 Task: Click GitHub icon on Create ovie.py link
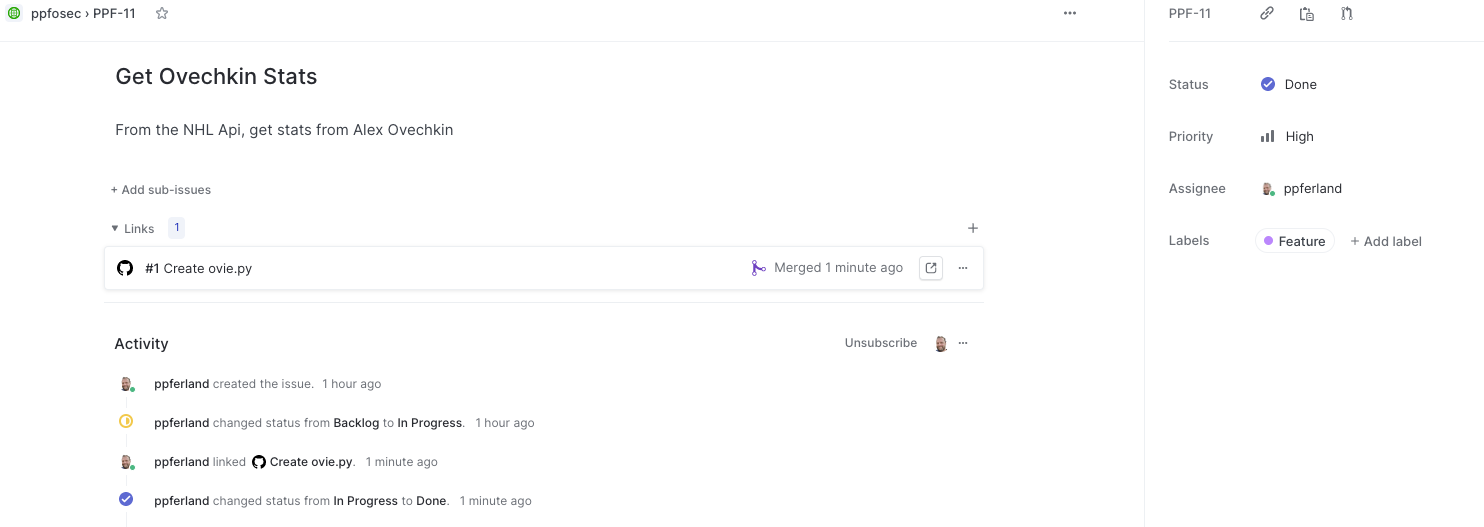(125, 268)
